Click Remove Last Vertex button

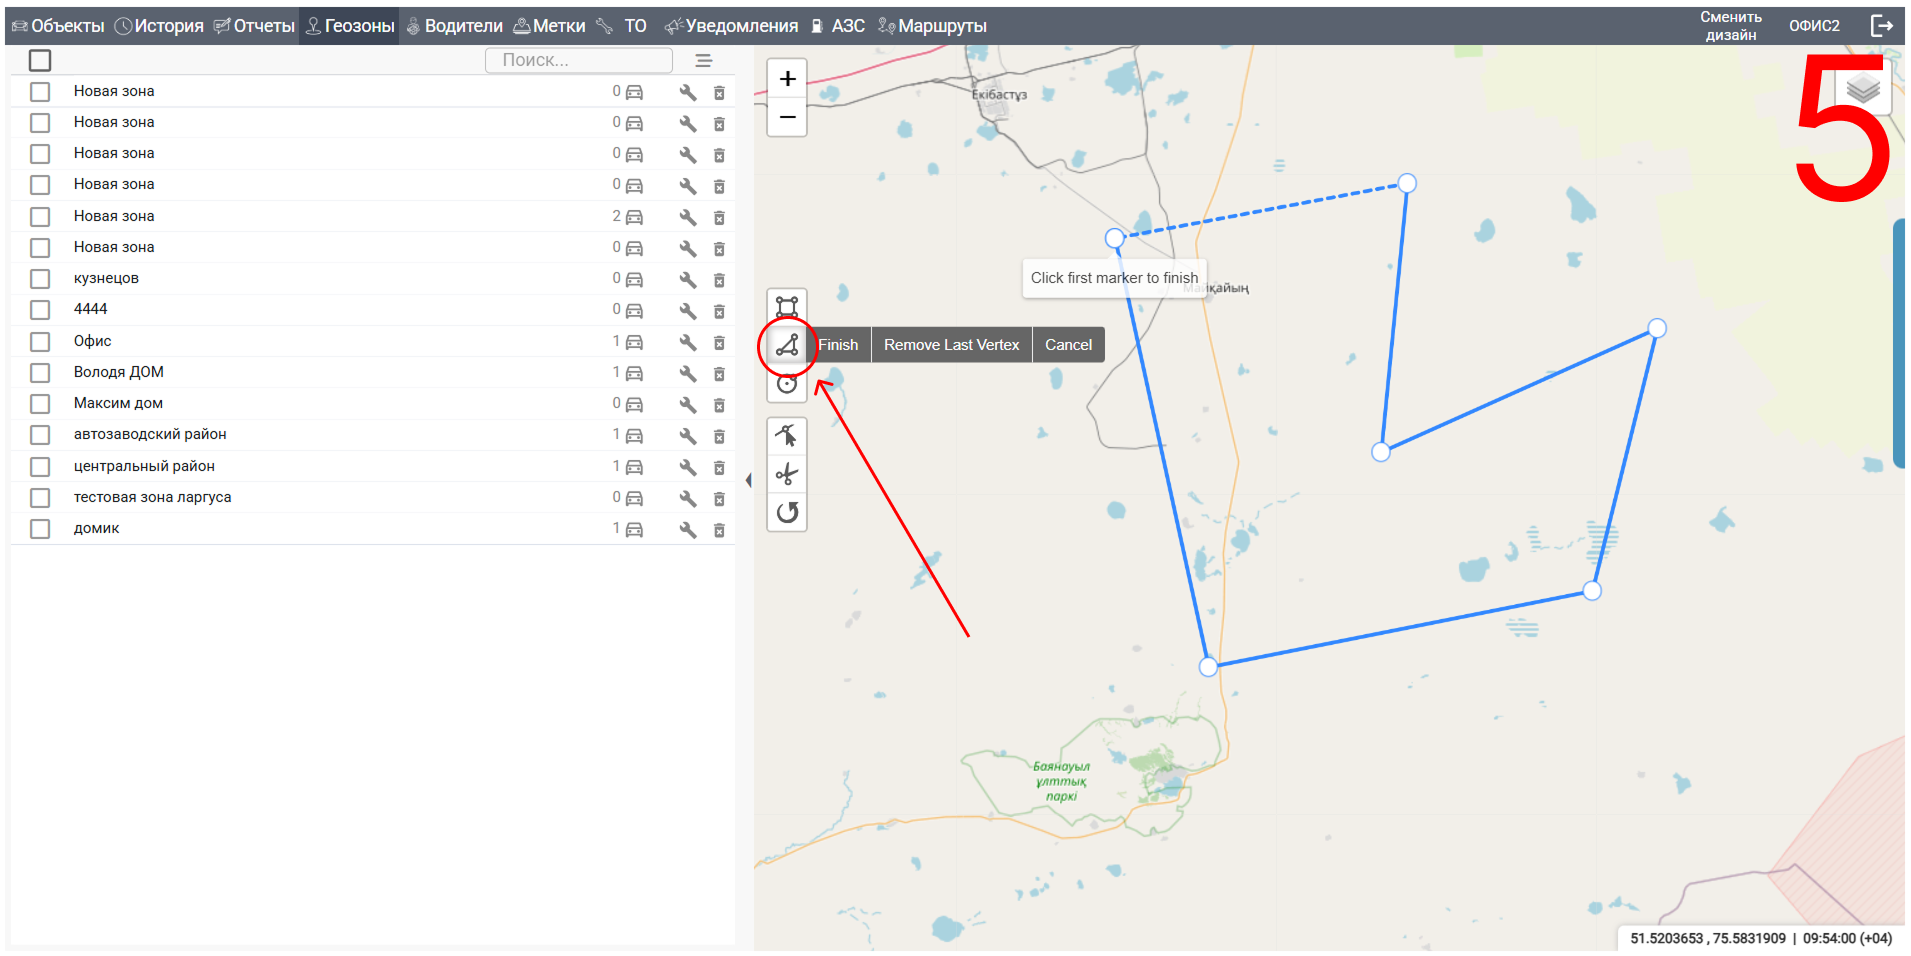[951, 345]
